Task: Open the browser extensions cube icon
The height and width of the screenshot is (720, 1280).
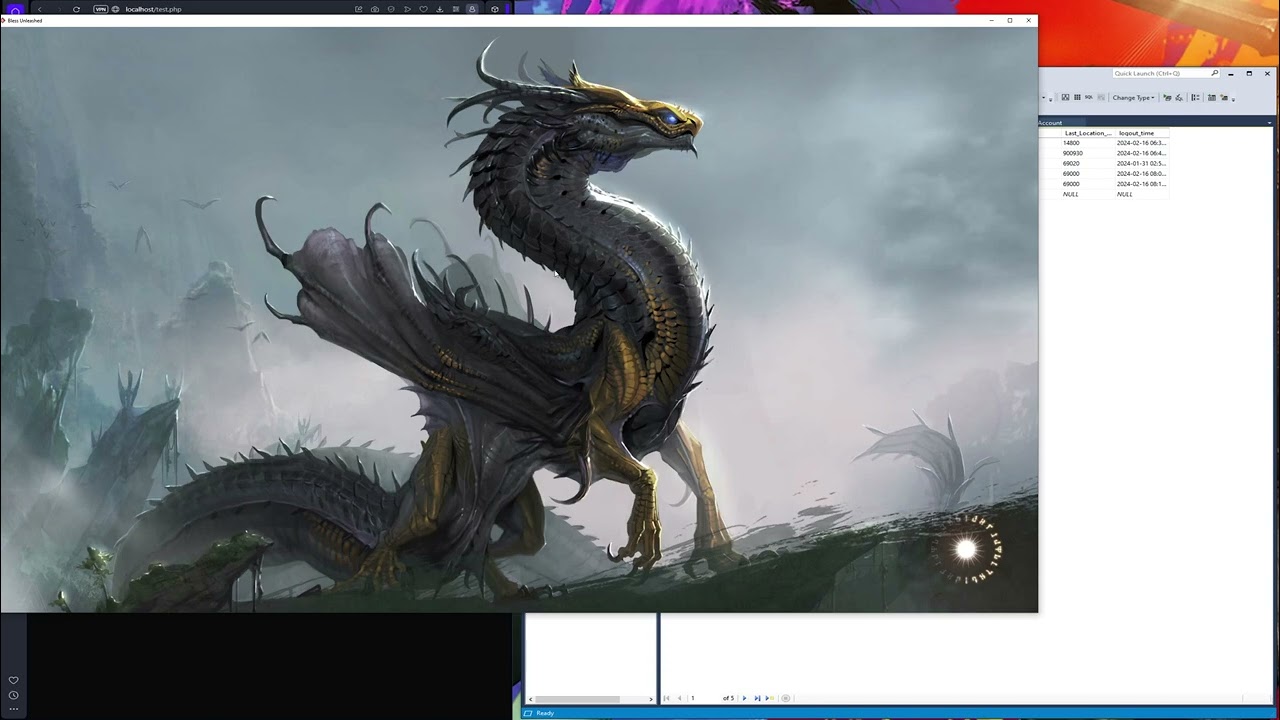Action: [495, 9]
